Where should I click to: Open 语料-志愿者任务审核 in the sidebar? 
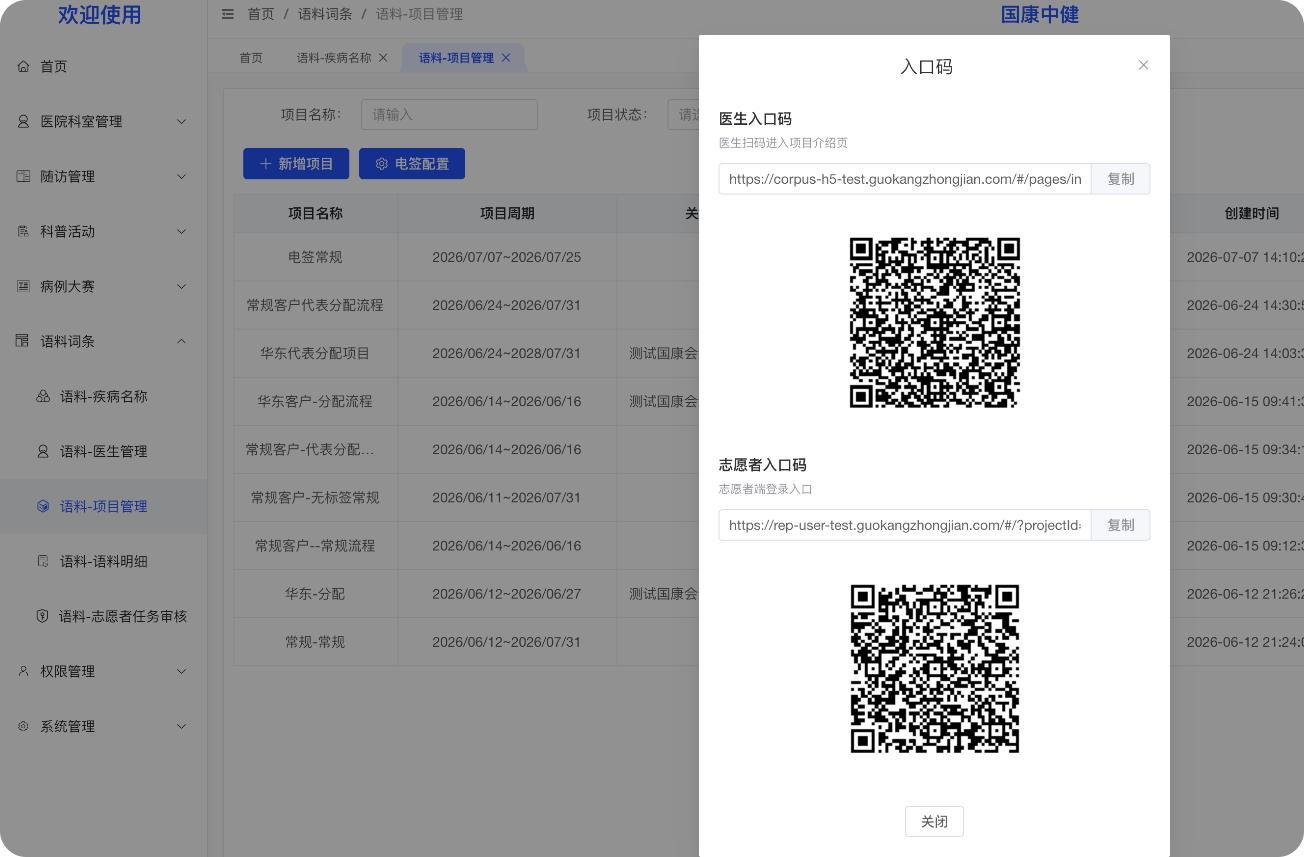[103, 616]
